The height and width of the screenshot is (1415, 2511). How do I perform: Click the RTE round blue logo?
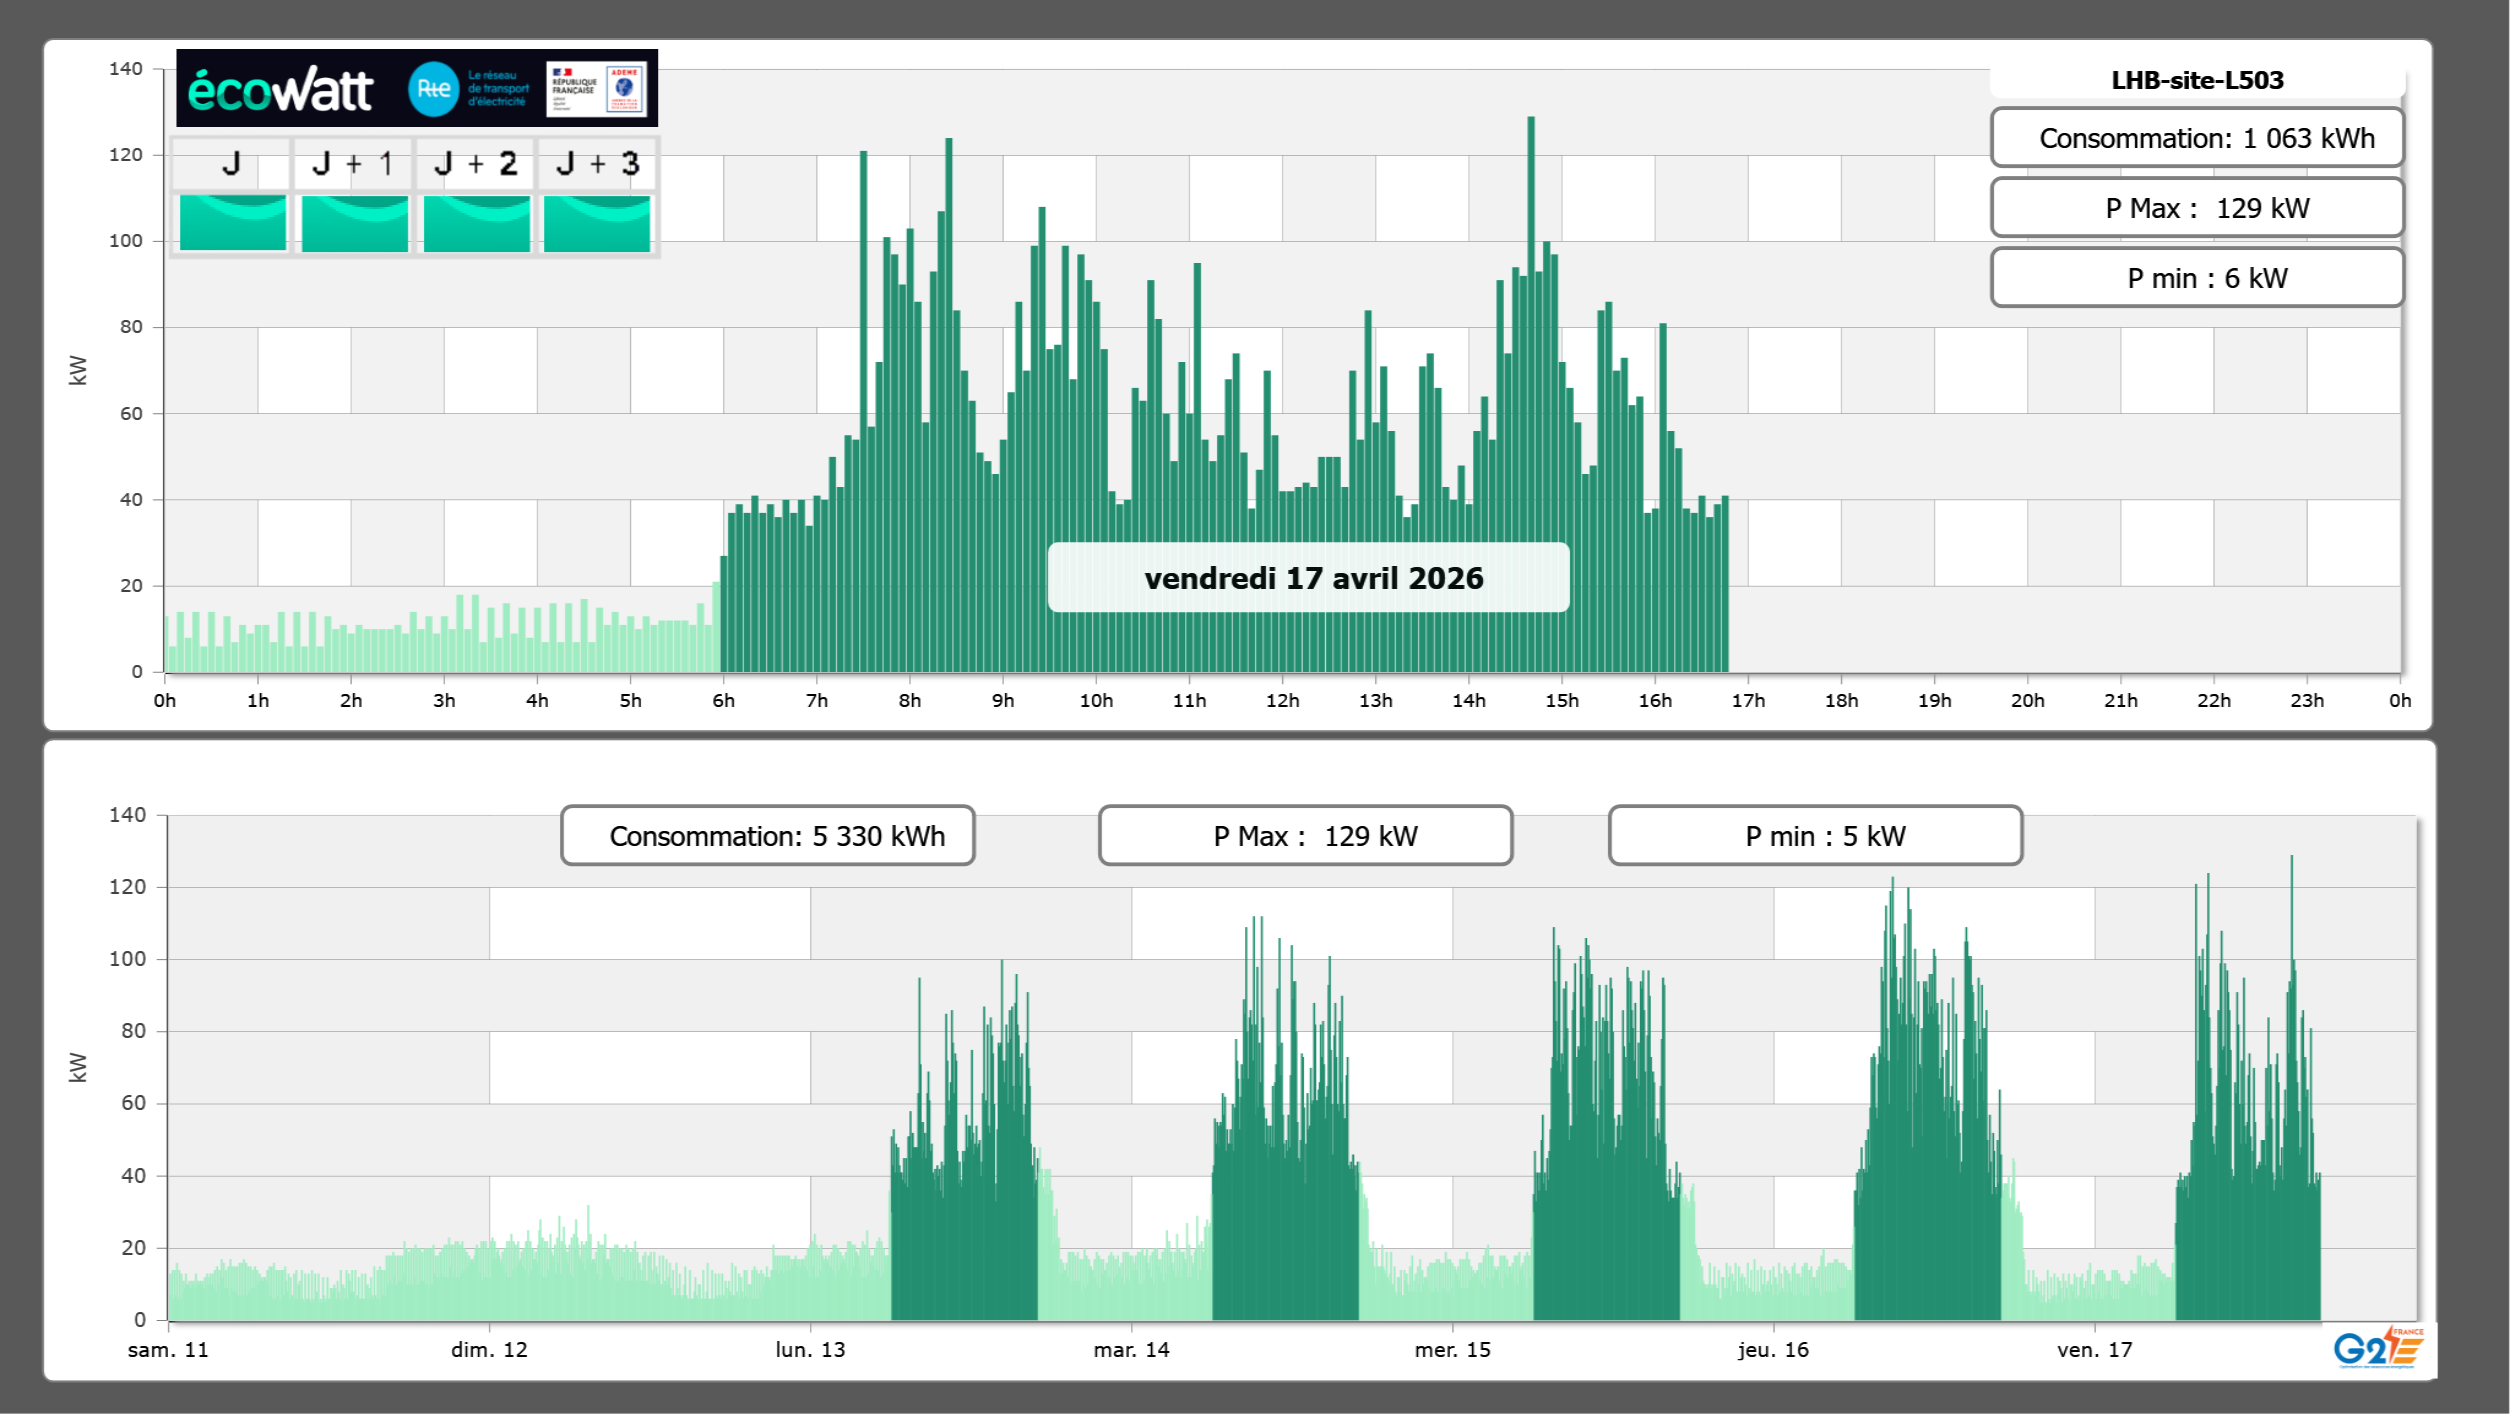(433, 89)
